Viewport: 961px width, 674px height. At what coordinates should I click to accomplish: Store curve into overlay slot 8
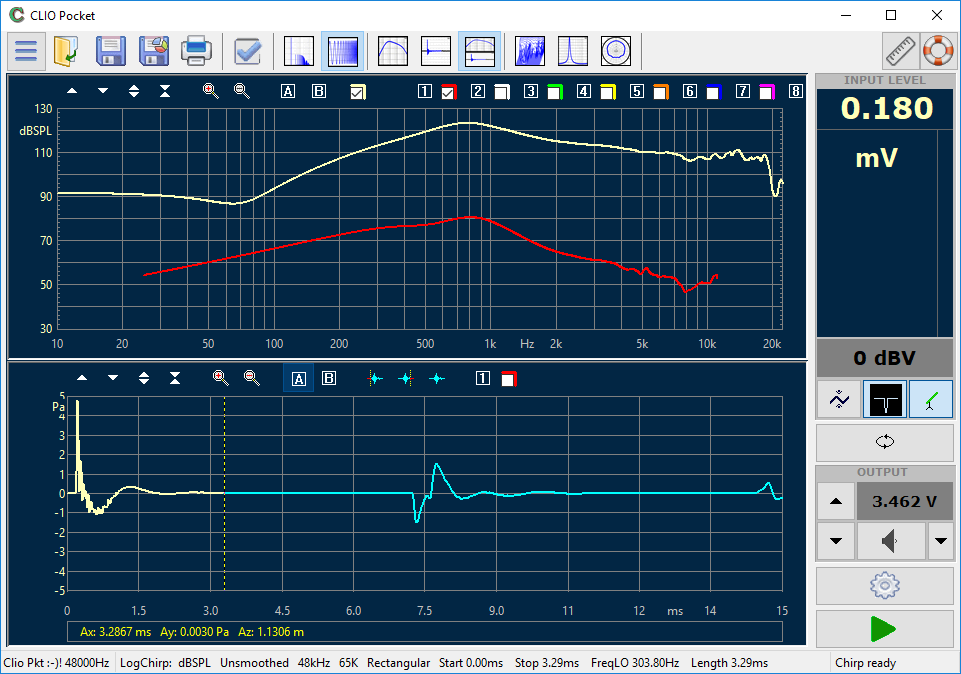click(796, 91)
